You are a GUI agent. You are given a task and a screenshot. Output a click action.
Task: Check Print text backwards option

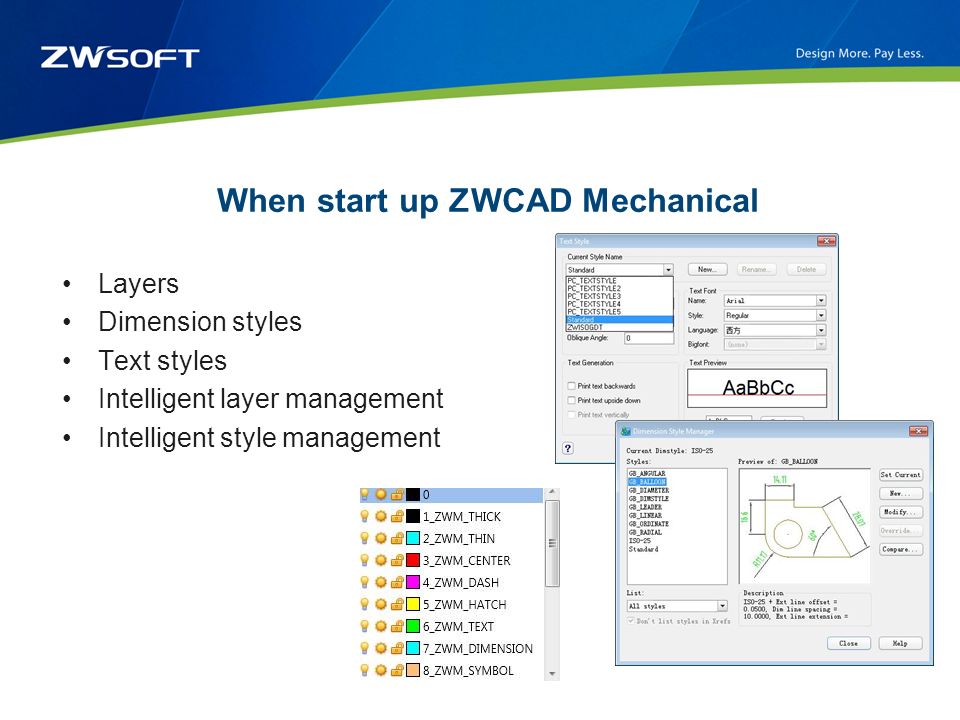(571, 386)
